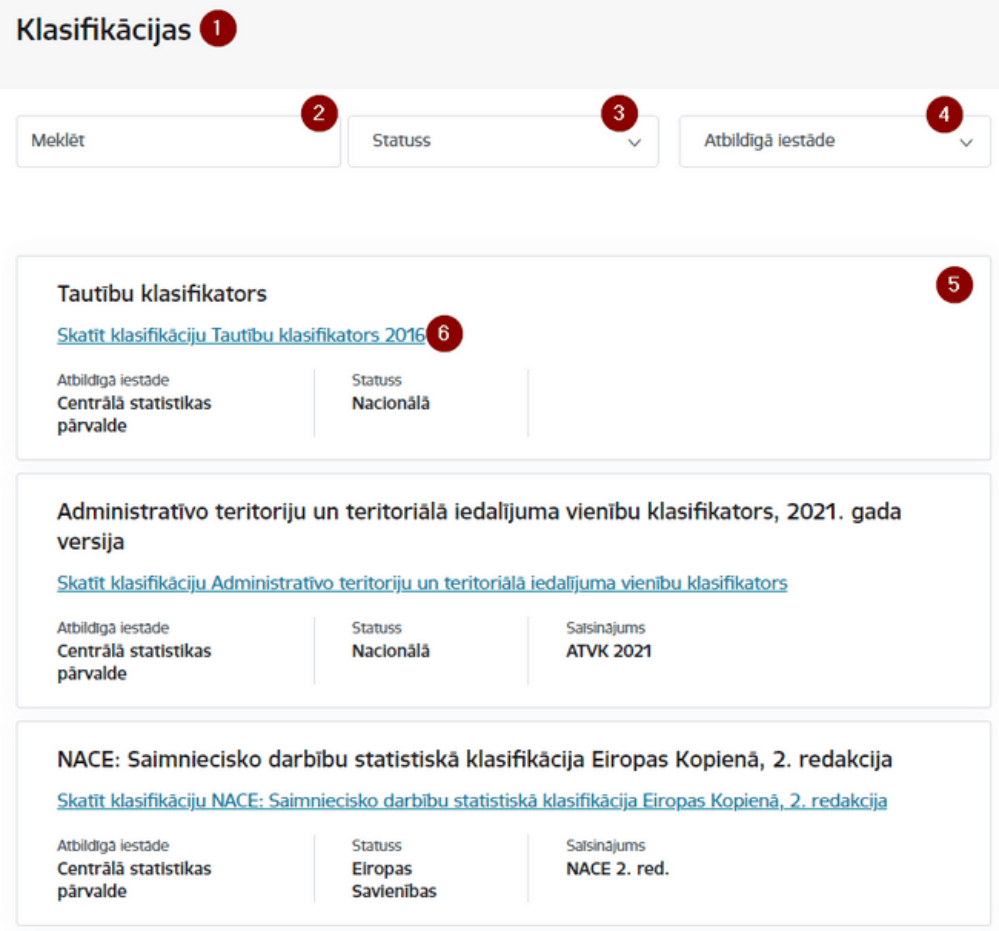999x931 pixels.
Task: Select the Administratīvo teritoriju klasifikators card heading
Action: 479,526
